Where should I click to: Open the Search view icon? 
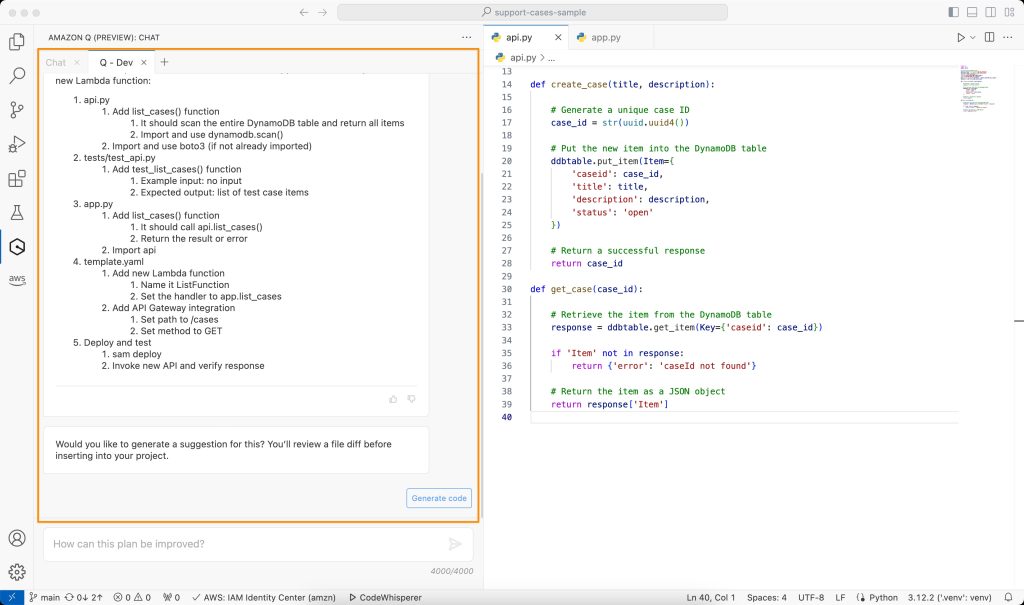[x=17, y=76]
